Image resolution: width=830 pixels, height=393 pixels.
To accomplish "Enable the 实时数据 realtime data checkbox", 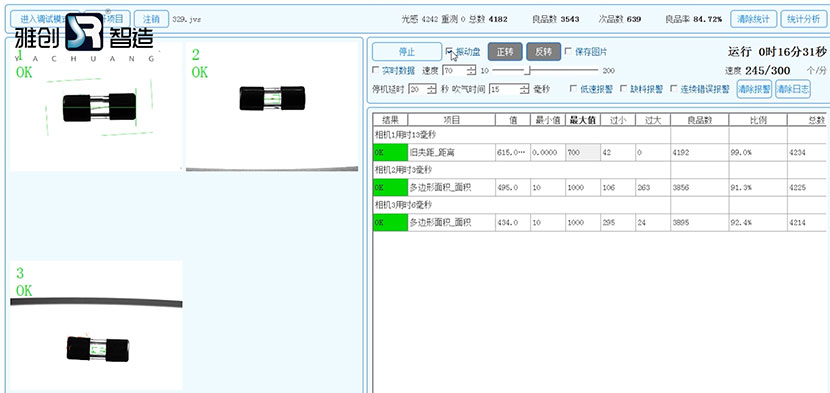I will coord(376,70).
